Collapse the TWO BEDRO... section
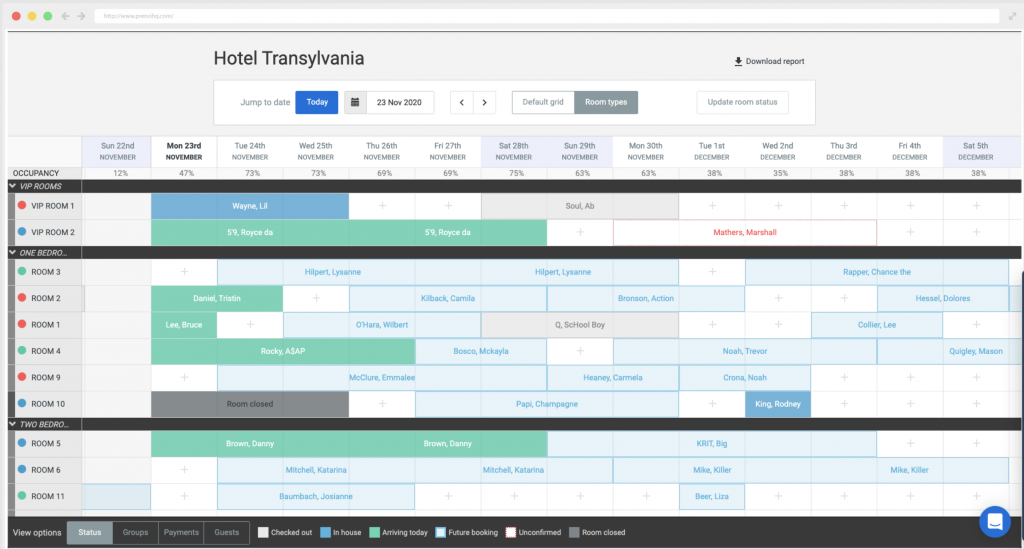Viewport: 1024px width, 549px height. 12,424
